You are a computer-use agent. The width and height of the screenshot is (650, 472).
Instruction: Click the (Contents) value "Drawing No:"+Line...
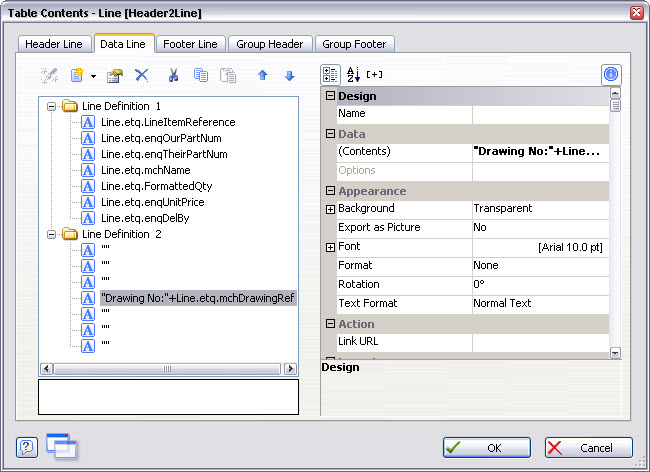click(x=540, y=152)
